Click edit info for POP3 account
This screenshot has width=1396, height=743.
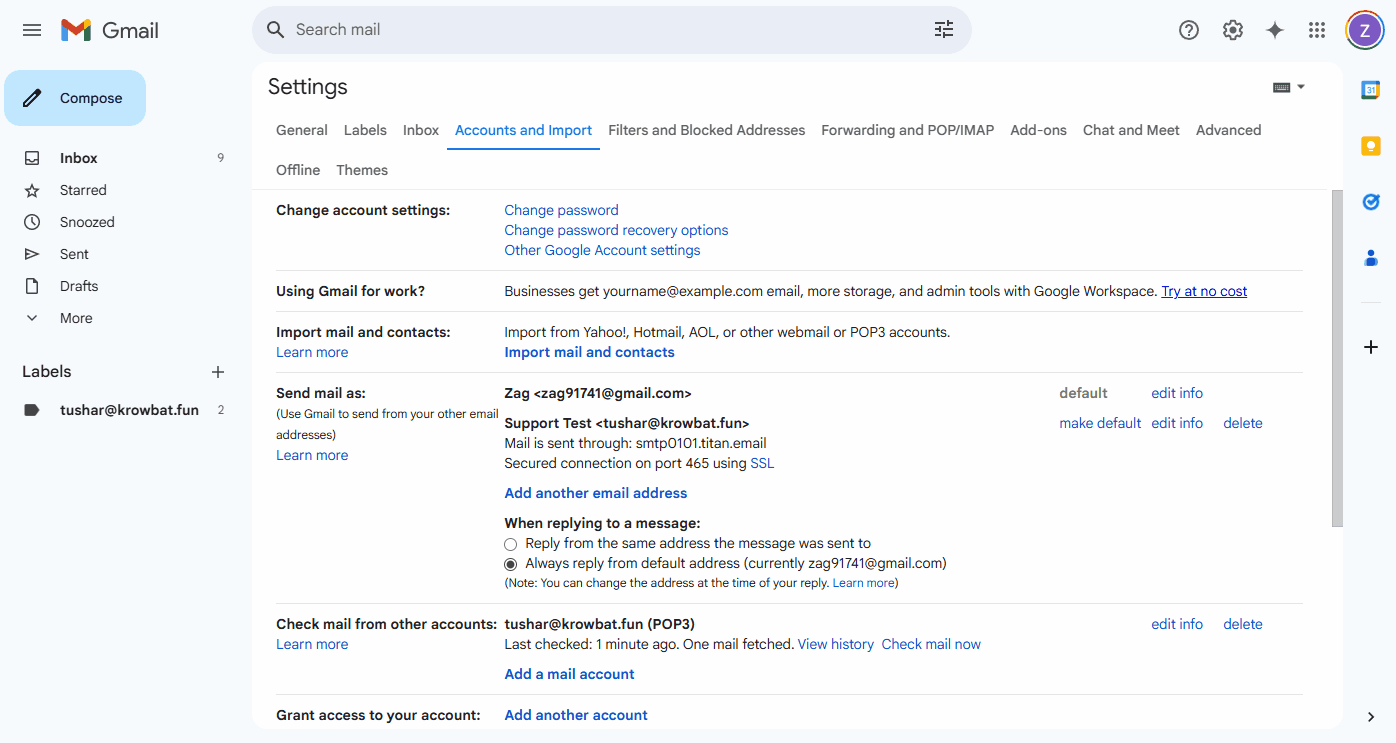1177,624
